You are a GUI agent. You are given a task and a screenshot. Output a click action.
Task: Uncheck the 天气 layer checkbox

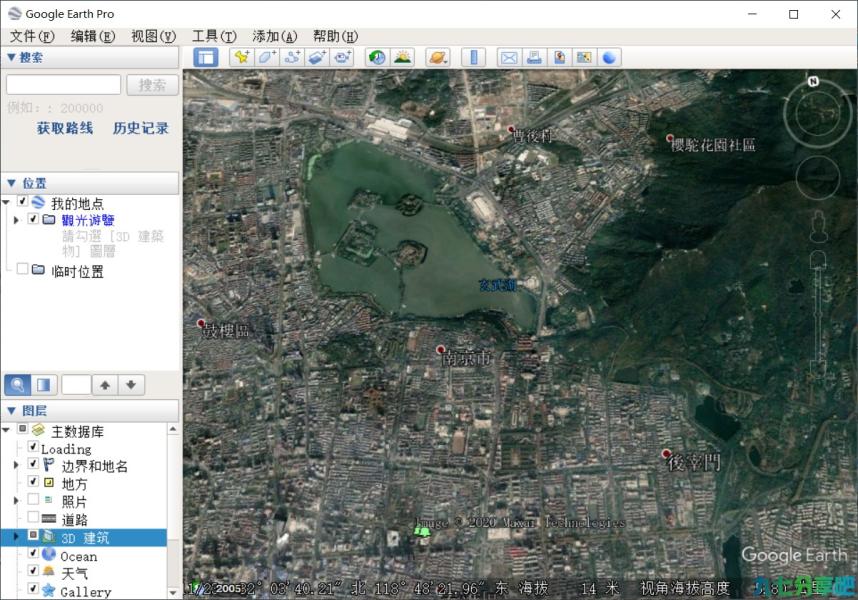pos(33,570)
